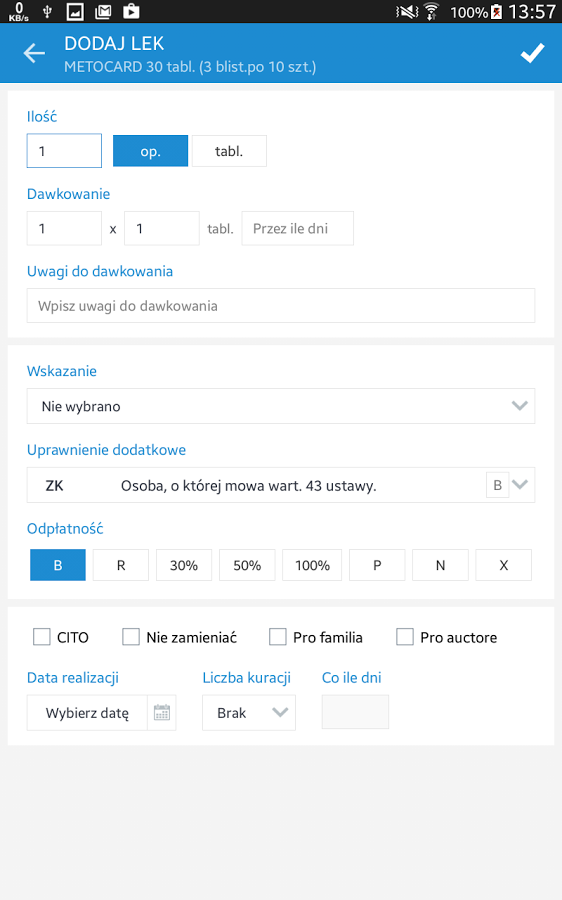Choose 30% payment level
562x900 pixels.
point(184,565)
